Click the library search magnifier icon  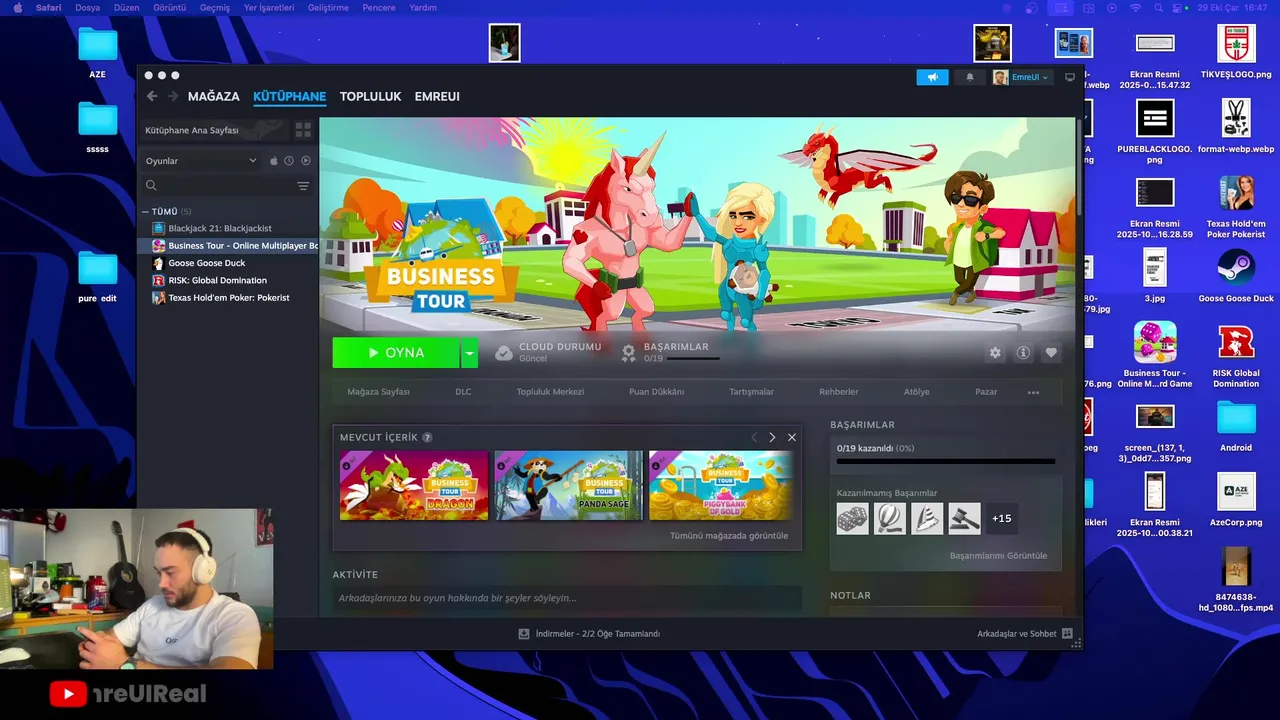coord(151,186)
